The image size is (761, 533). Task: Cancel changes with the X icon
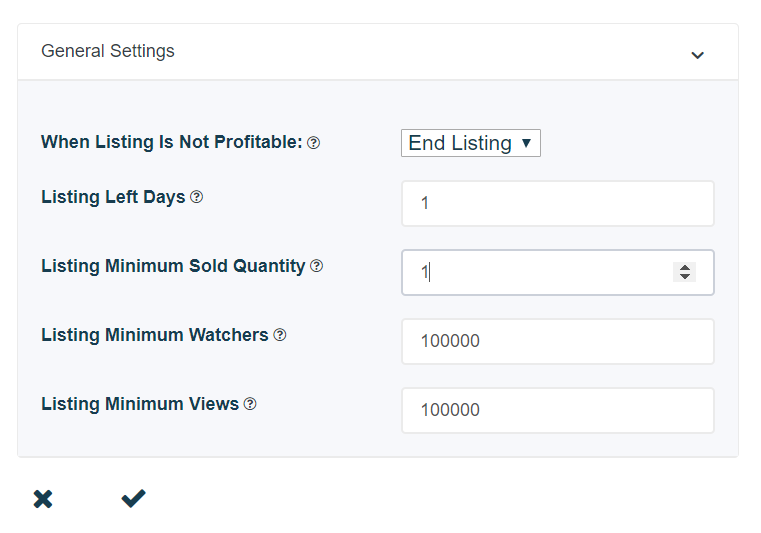coord(43,499)
